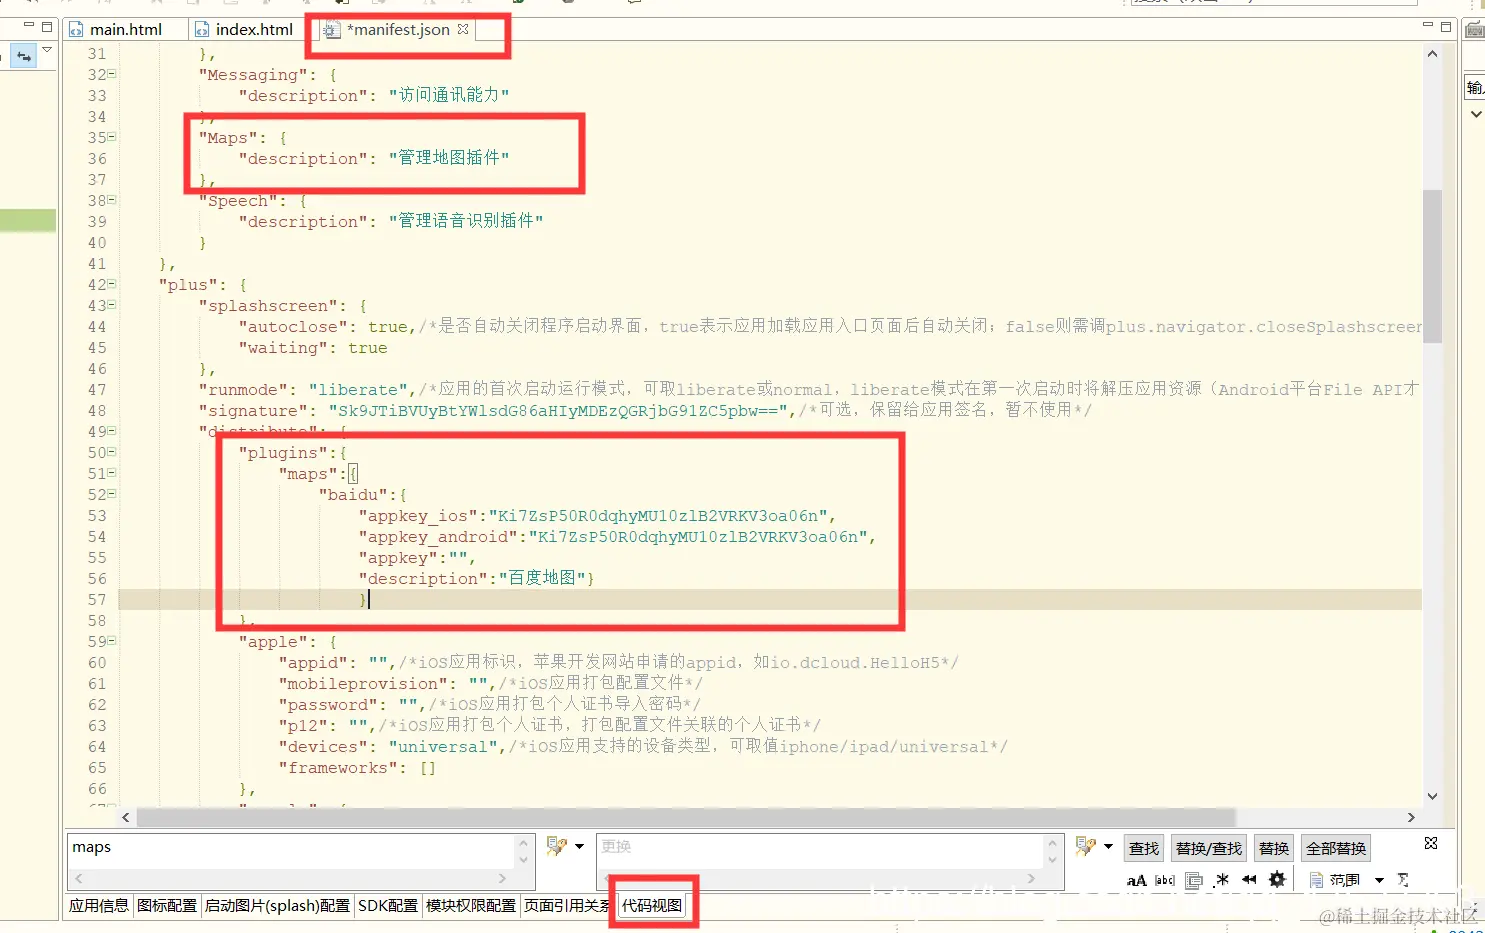This screenshot has height=933, width=1485.
Task: Open find history dropdown arrow beside maps field
Action: click(x=580, y=847)
